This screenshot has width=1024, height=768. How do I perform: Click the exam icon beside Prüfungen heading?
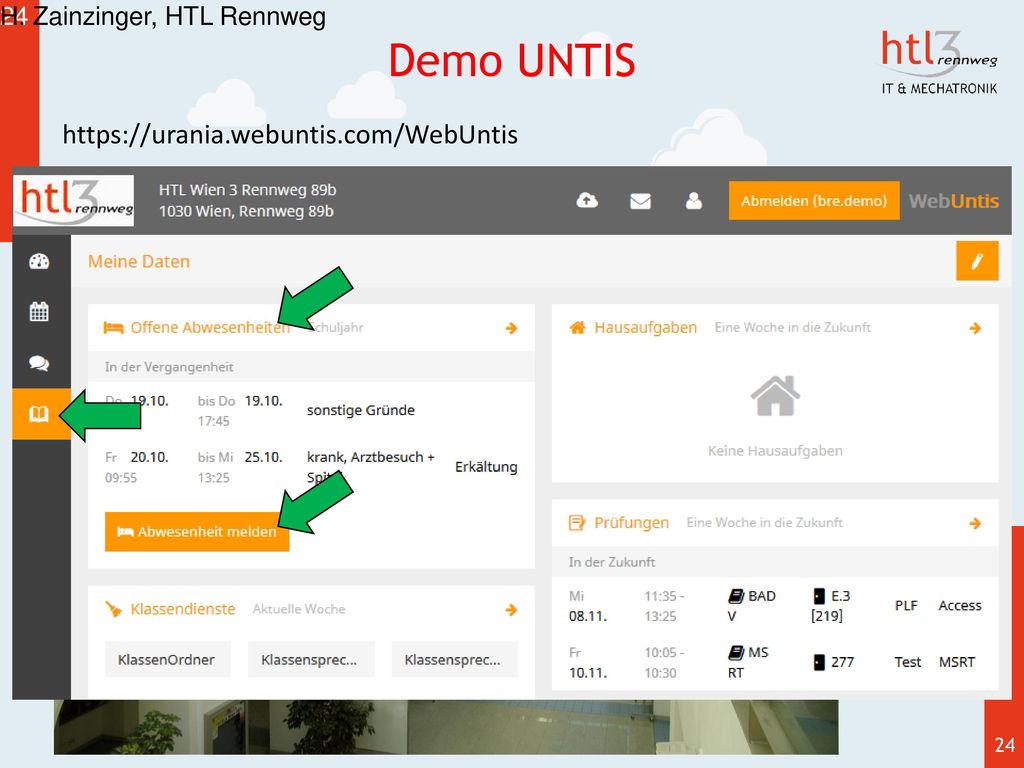577,522
